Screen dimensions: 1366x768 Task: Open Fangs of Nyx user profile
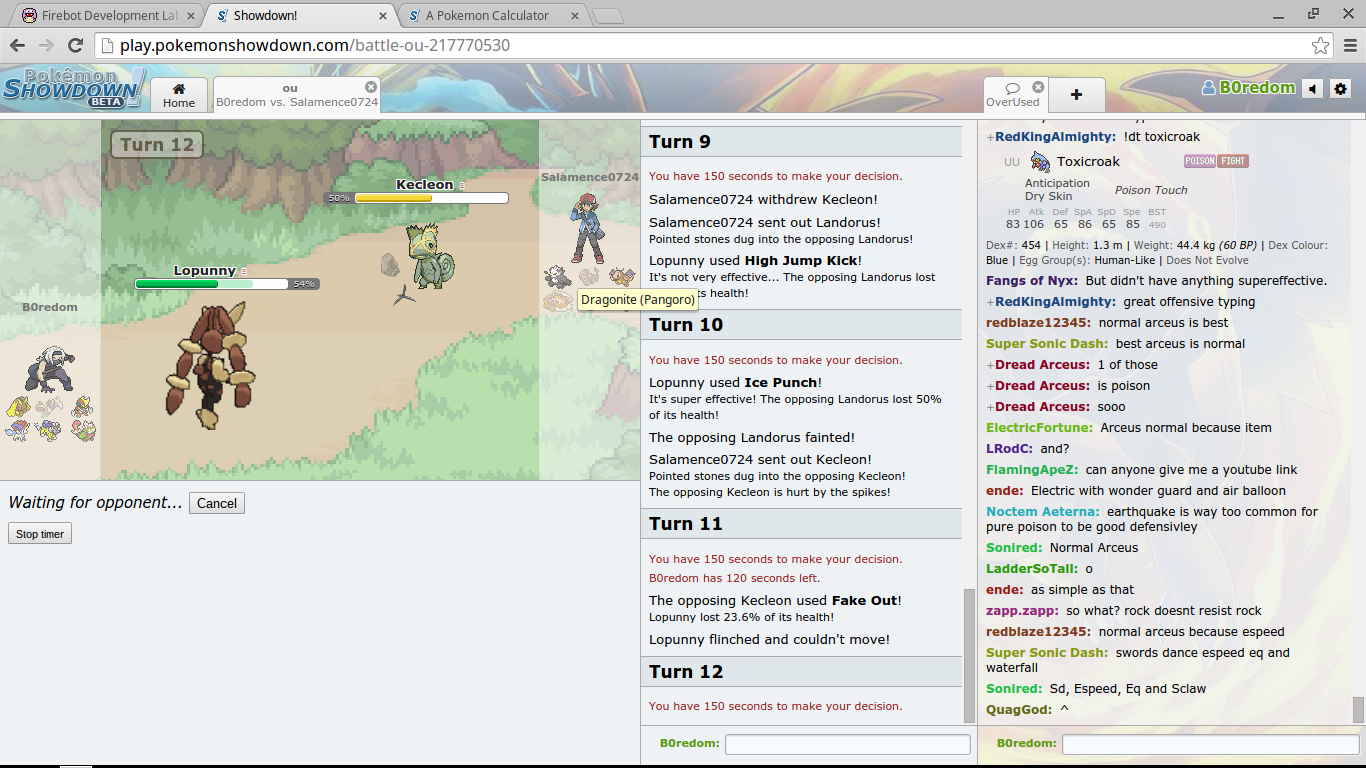pyautogui.click(x=1033, y=281)
